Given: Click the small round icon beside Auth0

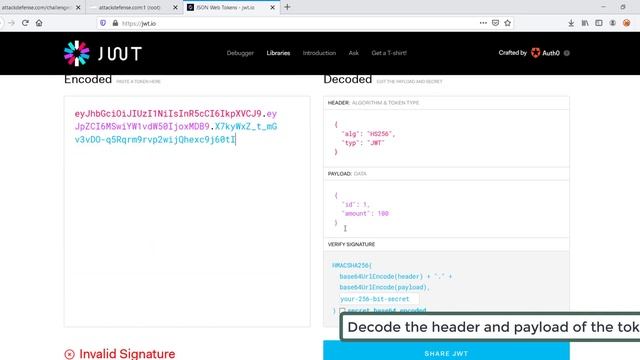Looking at the screenshot, I should coord(567,53).
